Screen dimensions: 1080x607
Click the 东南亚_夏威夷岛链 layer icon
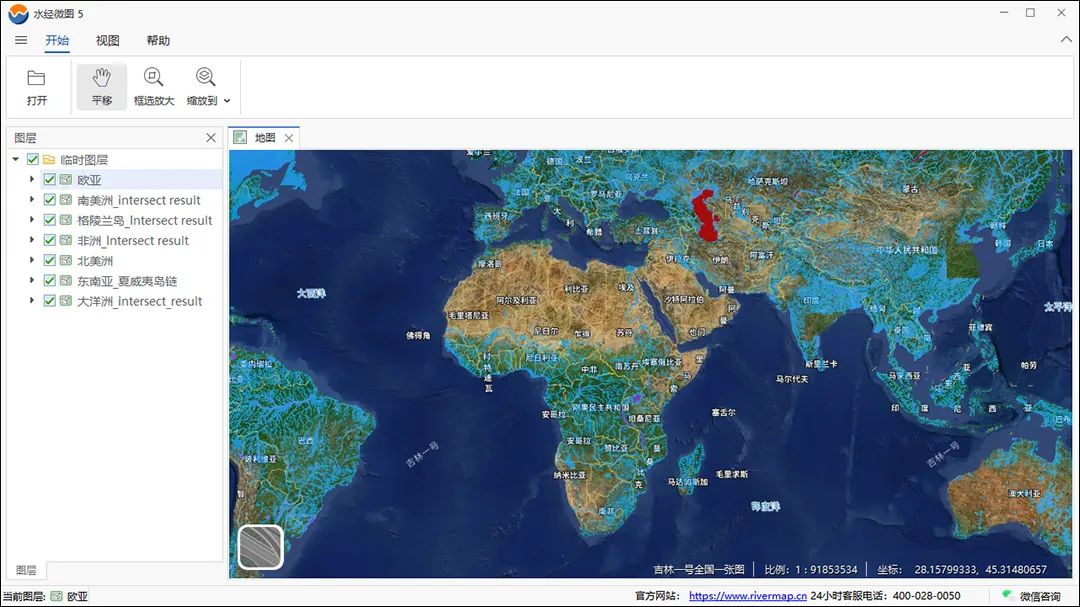(66, 280)
